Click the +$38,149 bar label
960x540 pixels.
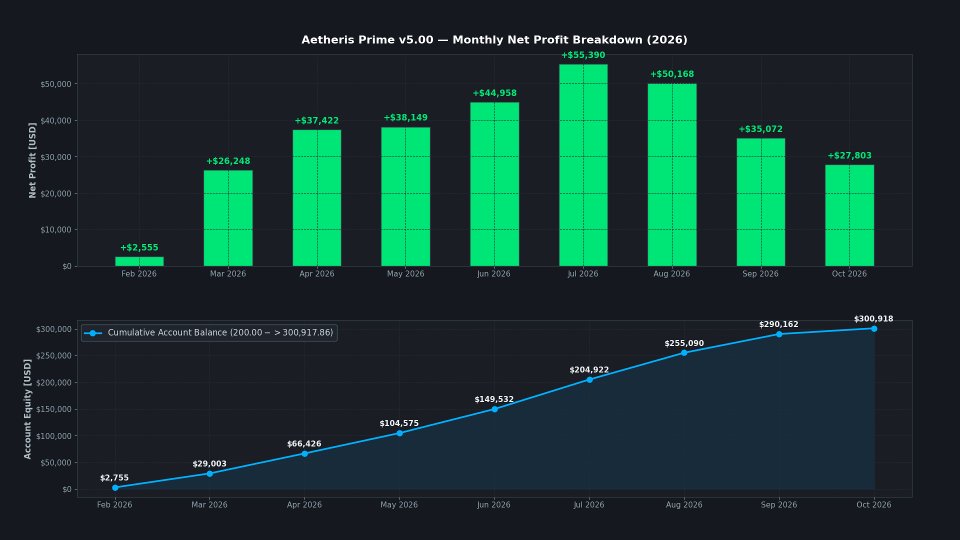tap(405, 118)
